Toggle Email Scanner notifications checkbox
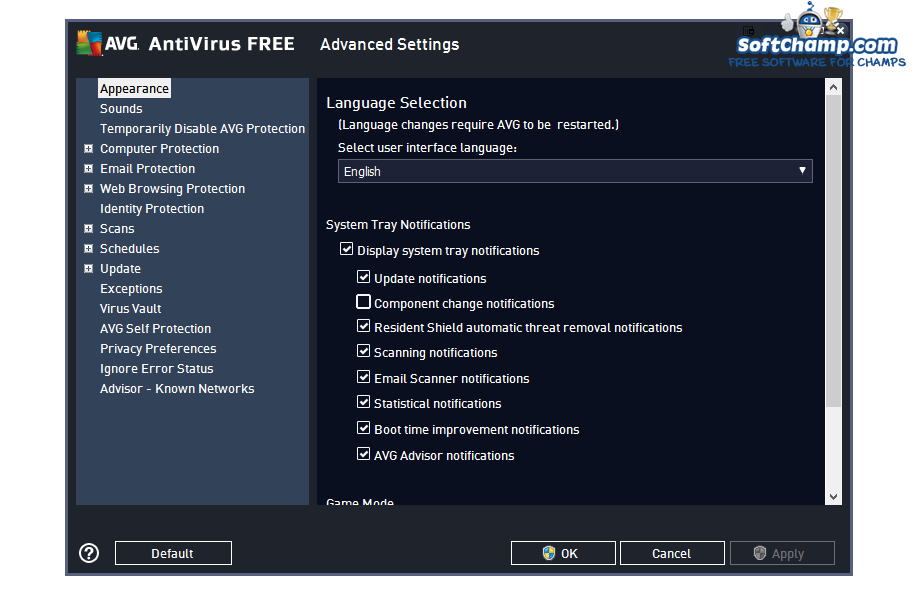 coord(364,377)
